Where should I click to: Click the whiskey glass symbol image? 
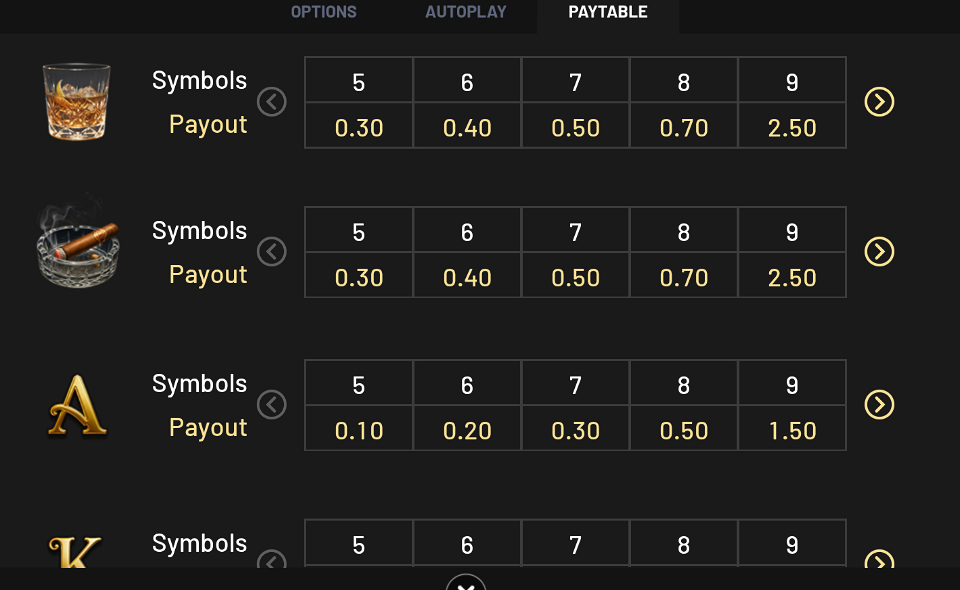coord(77,102)
